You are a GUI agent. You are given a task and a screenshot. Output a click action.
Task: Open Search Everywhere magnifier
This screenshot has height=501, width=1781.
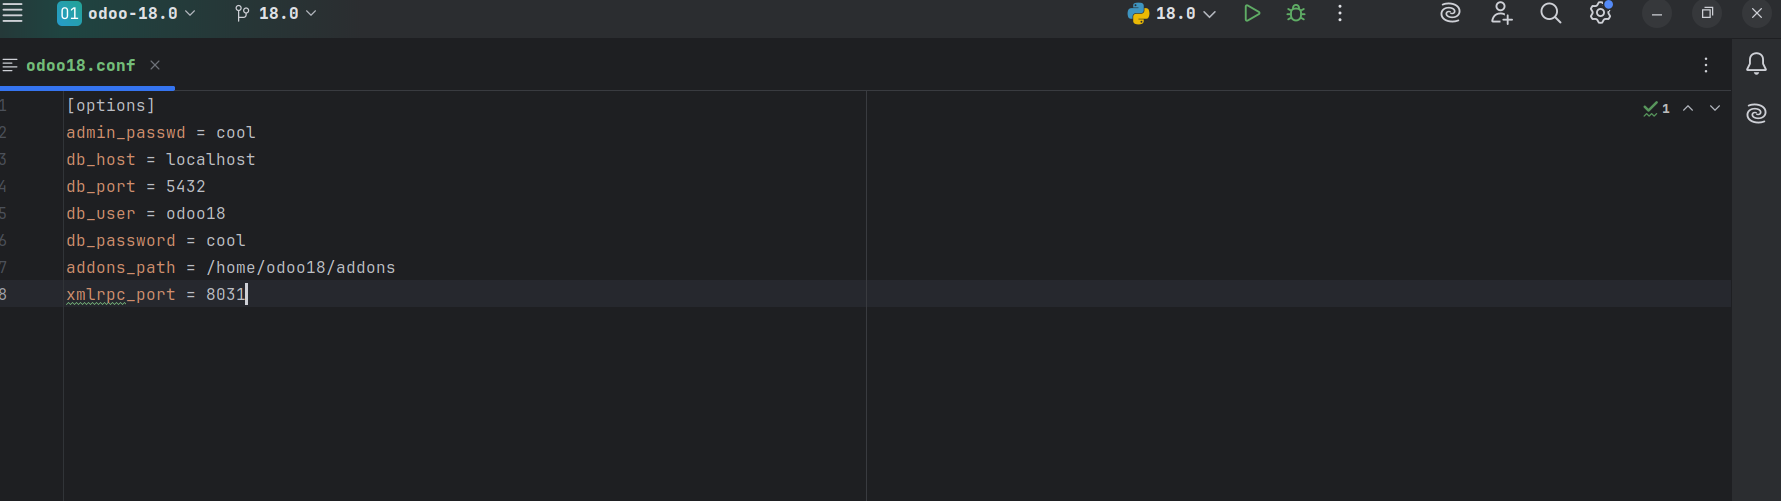click(x=1550, y=13)
